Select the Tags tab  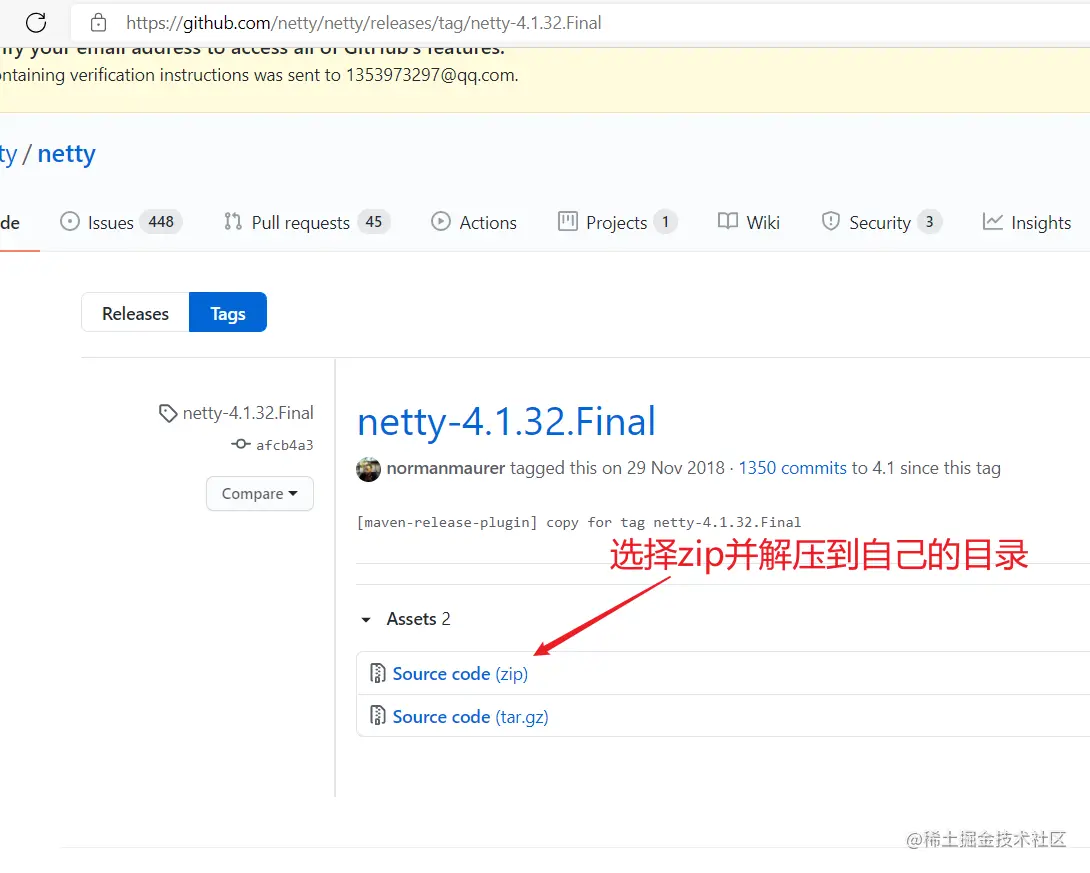[227, 313]
